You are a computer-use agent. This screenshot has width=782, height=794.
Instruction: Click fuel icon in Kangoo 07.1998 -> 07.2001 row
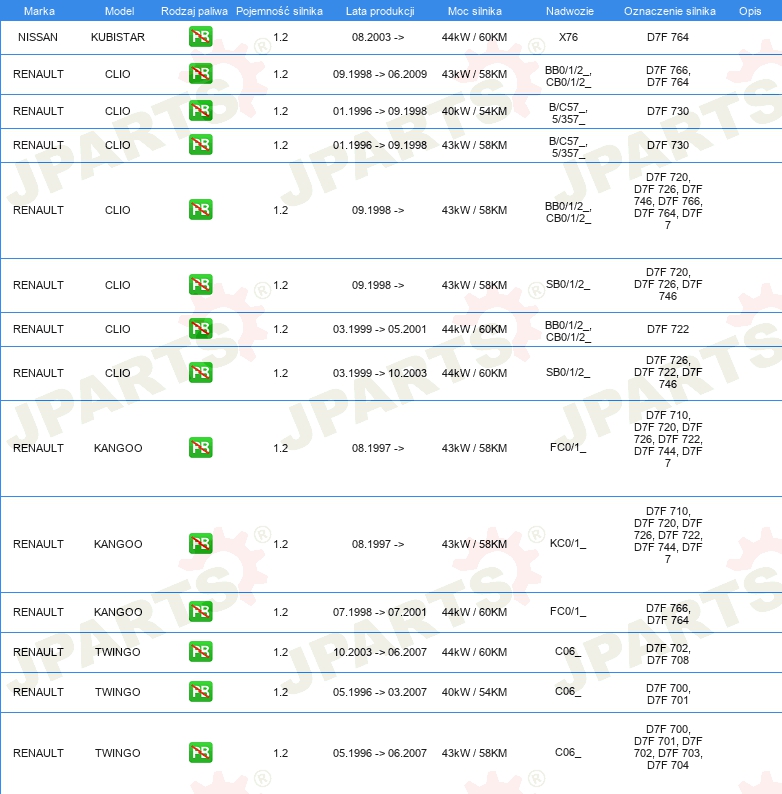[x=201, y=612]
